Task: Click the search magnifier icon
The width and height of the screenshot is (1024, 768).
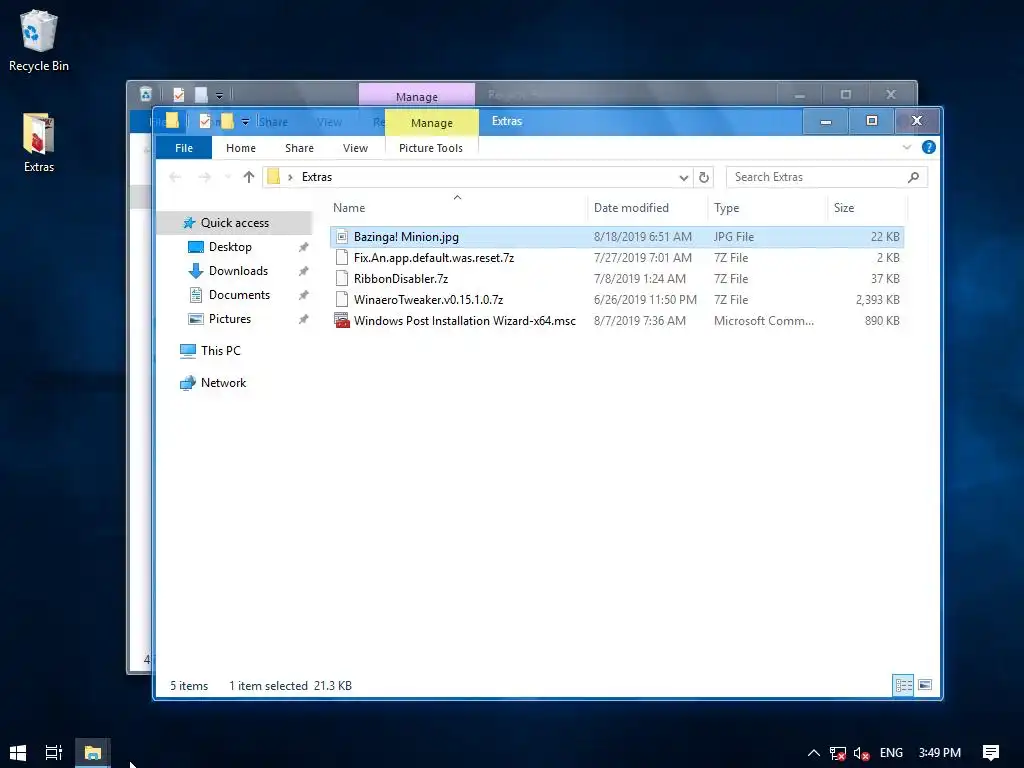Action: point(913,177)
